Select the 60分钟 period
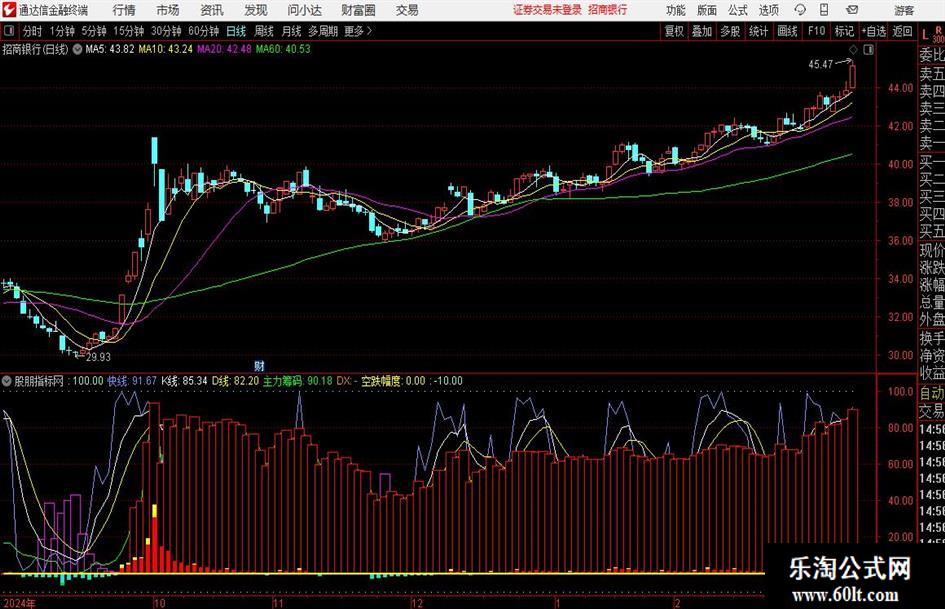This screenshot has width=945, height=609. coord(203,31)
